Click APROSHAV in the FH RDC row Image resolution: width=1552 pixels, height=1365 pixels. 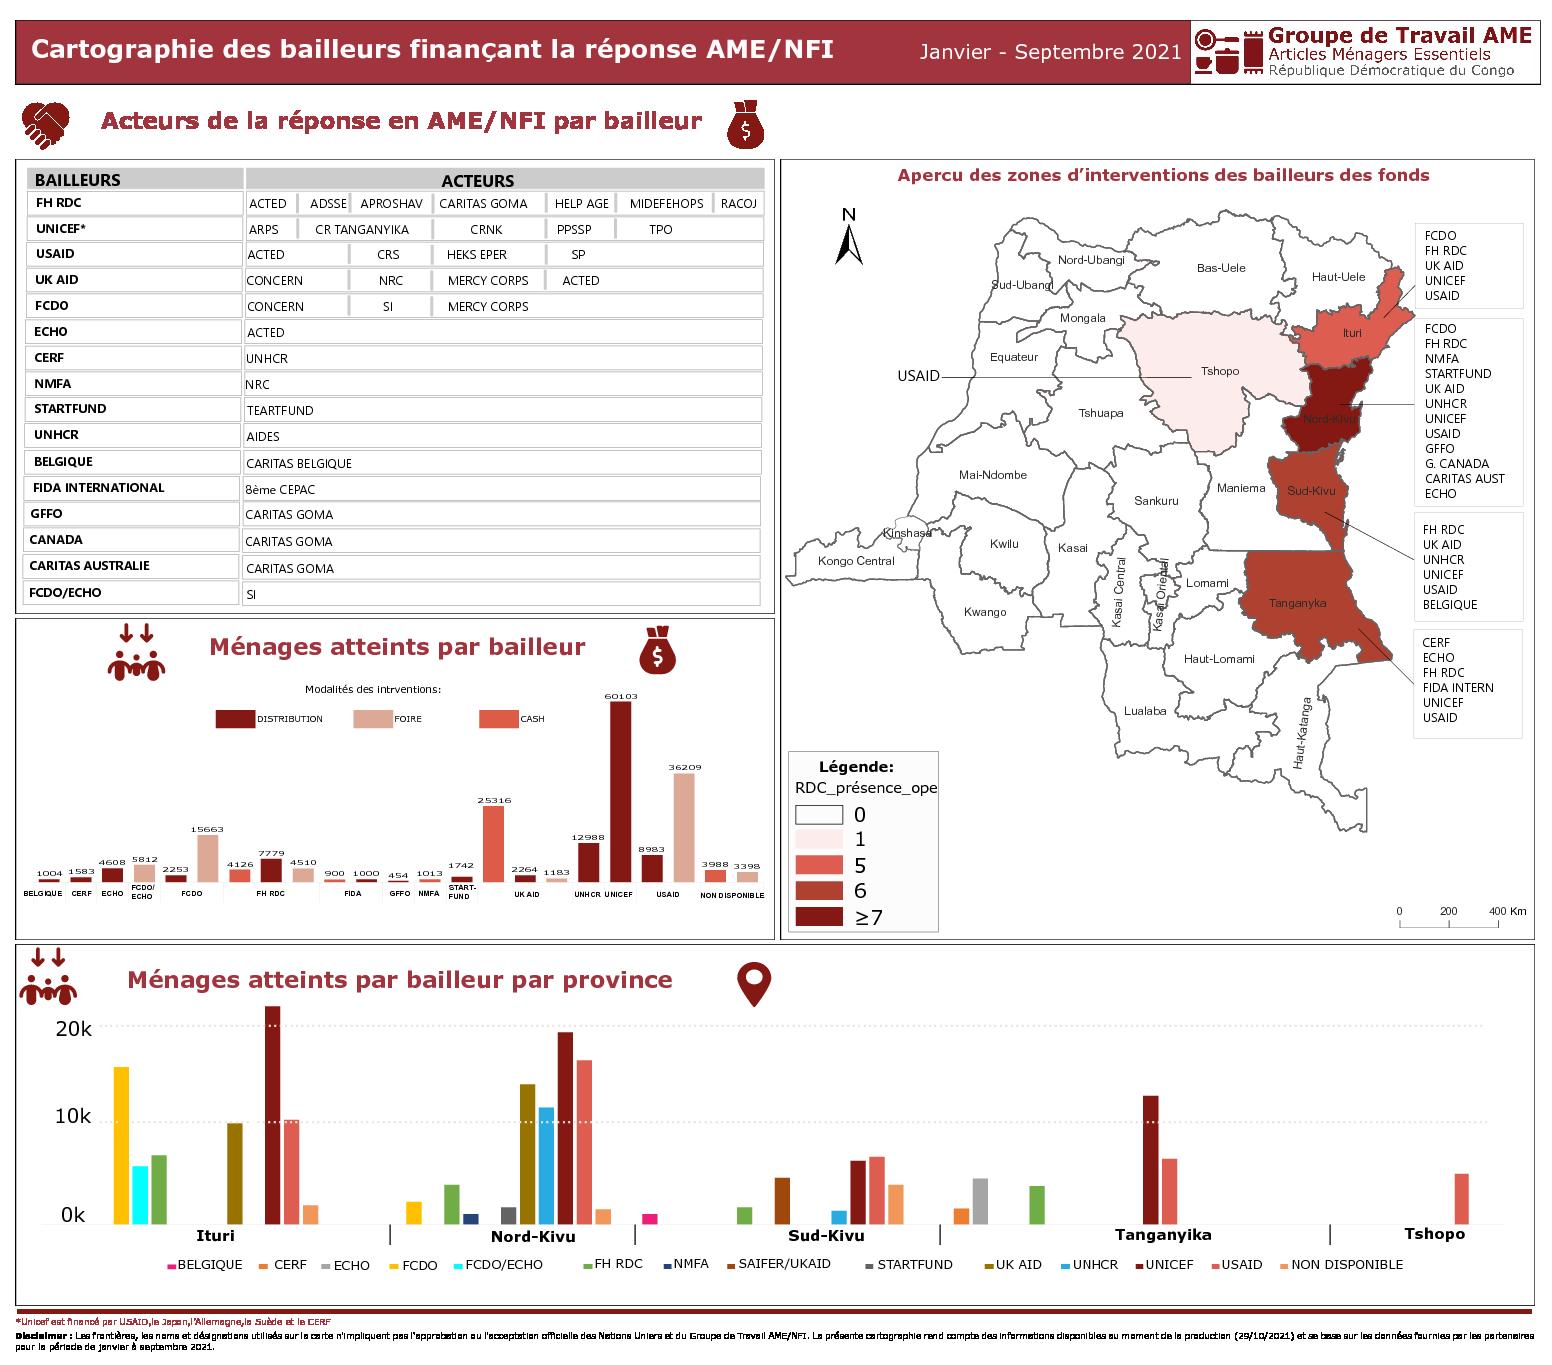[391, 204]
